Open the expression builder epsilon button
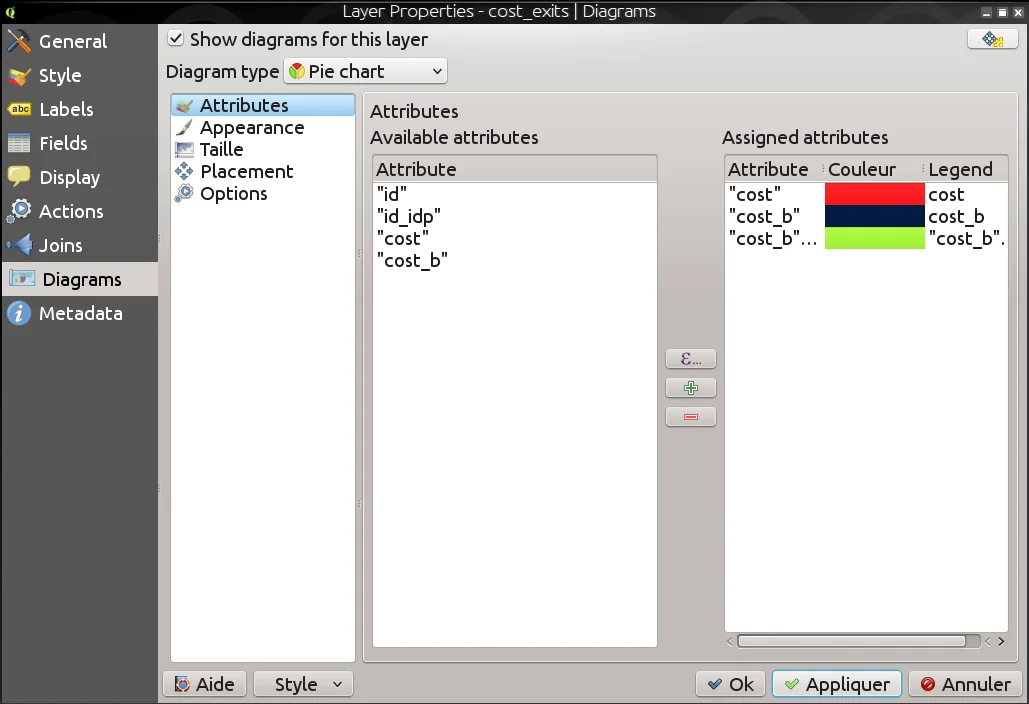 coord(690,359)
